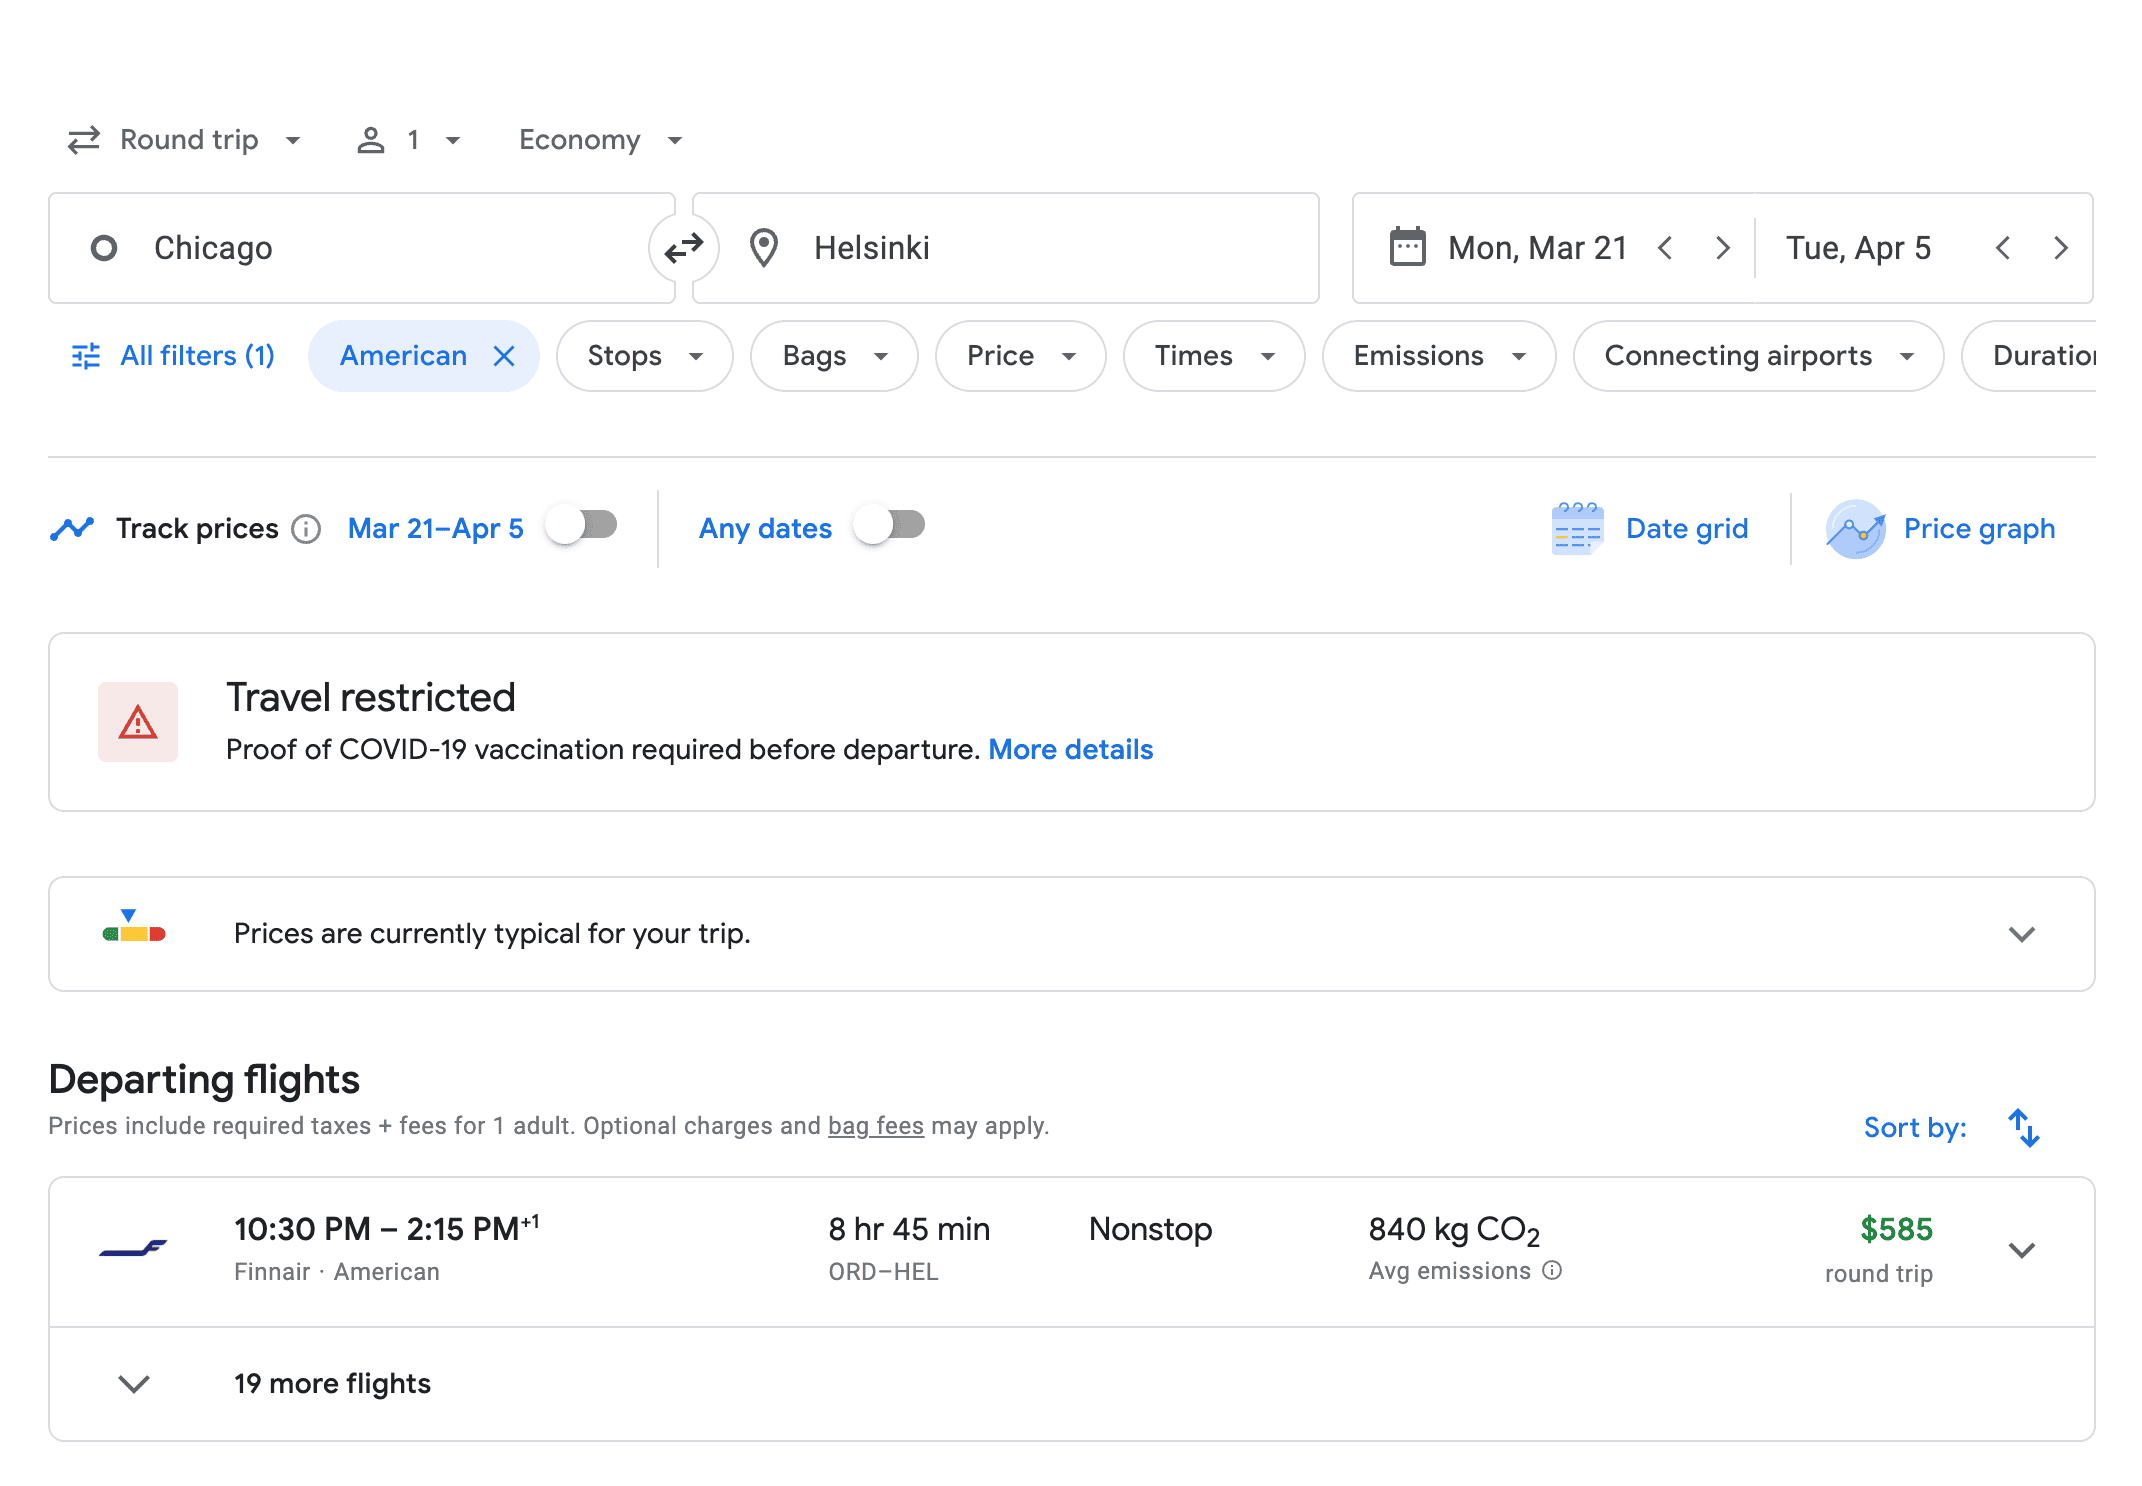Screen dimensions: 2142x1486
Task: Click the price level indicator icon
Action: pyautogui.click(x=134, y=927)
